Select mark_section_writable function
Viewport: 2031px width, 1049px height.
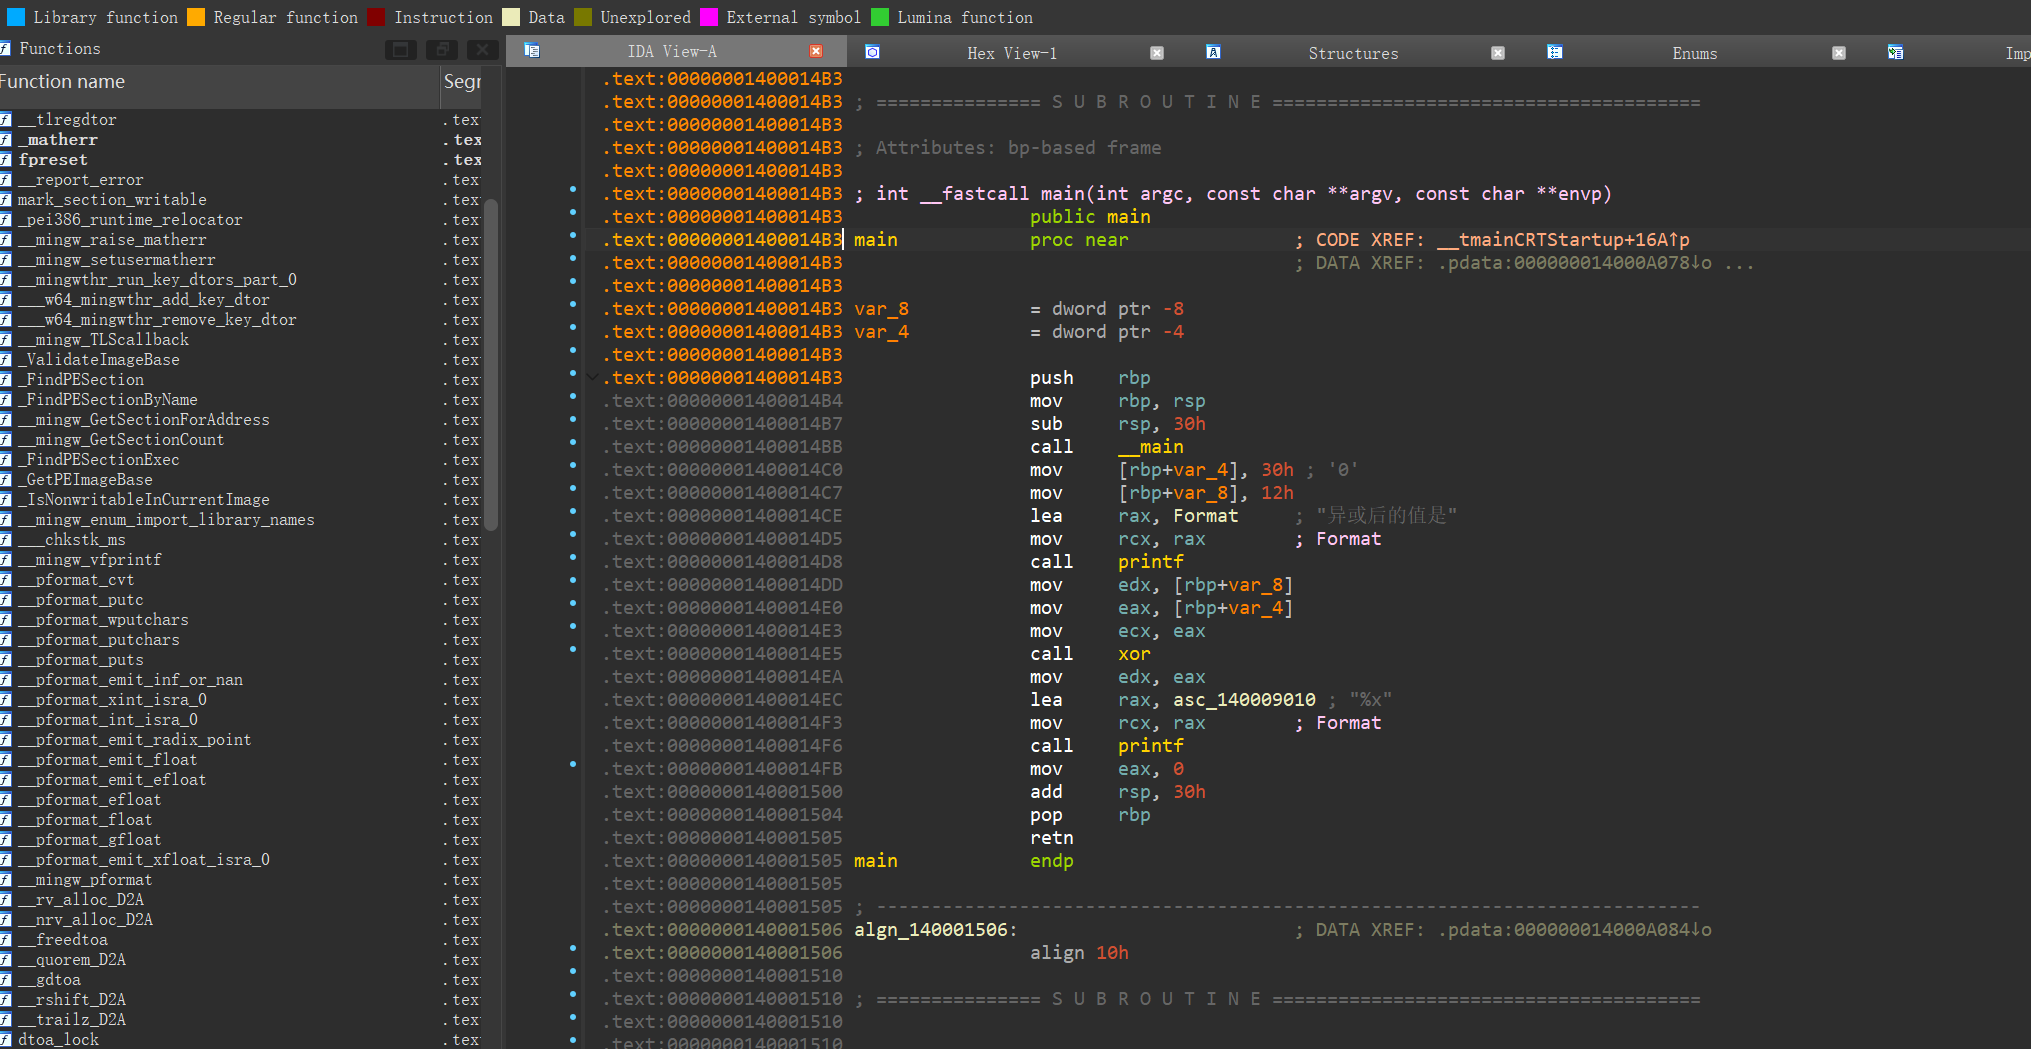point(112,200)
